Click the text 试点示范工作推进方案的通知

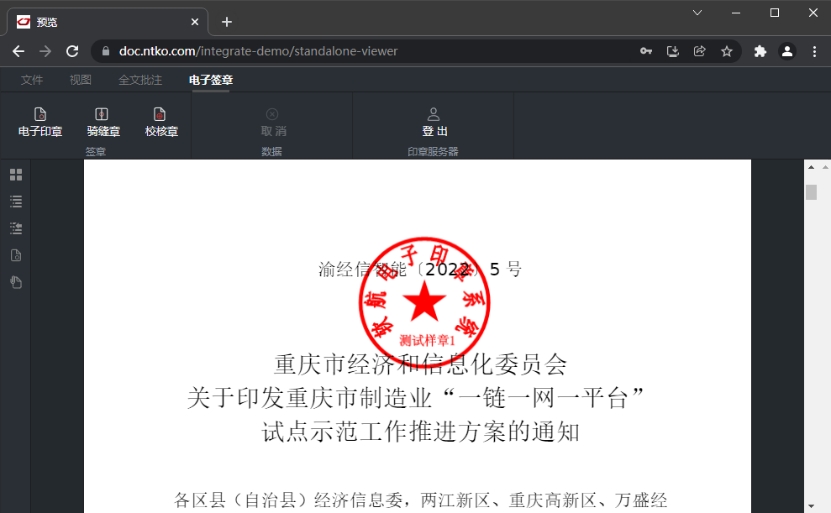coord(420,431)
